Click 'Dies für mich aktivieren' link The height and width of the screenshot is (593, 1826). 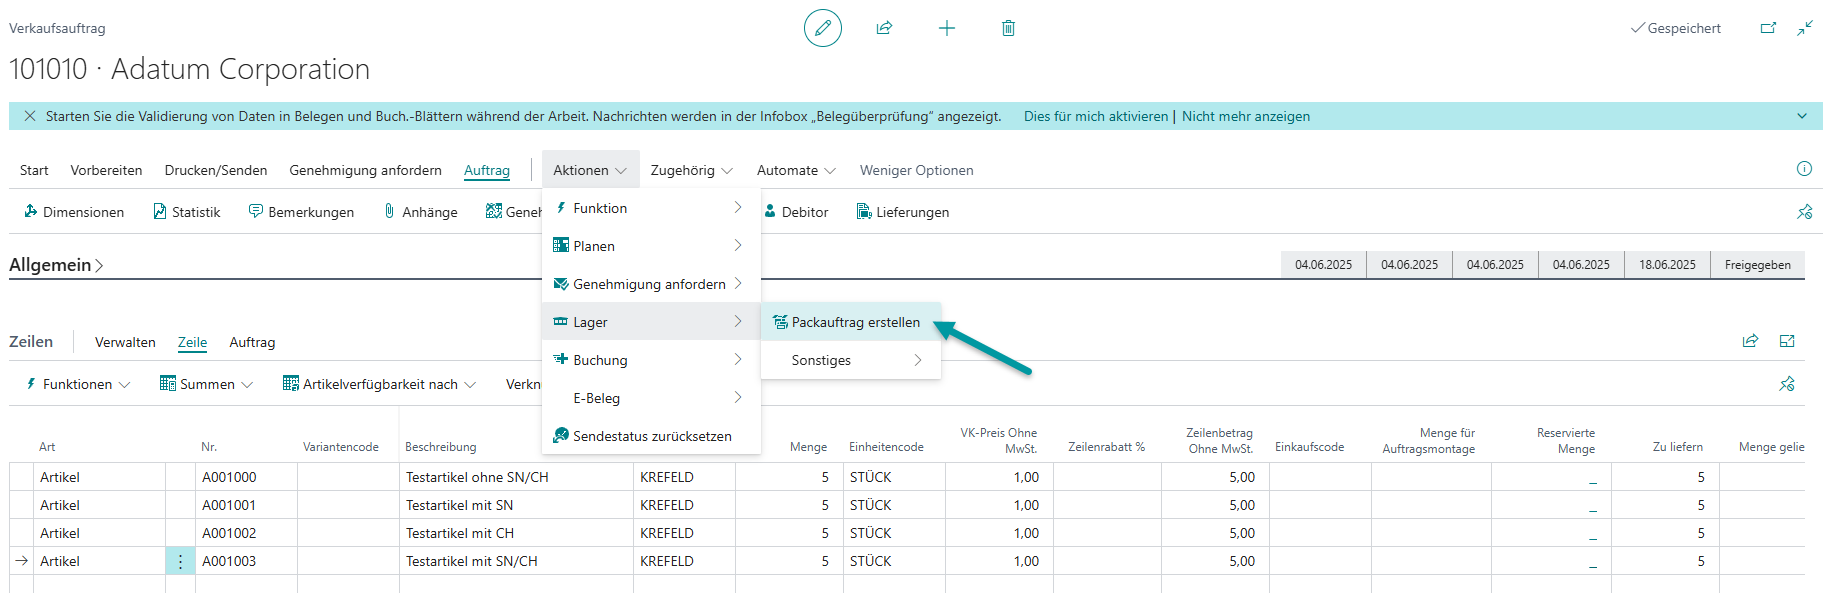(1095, 116)
